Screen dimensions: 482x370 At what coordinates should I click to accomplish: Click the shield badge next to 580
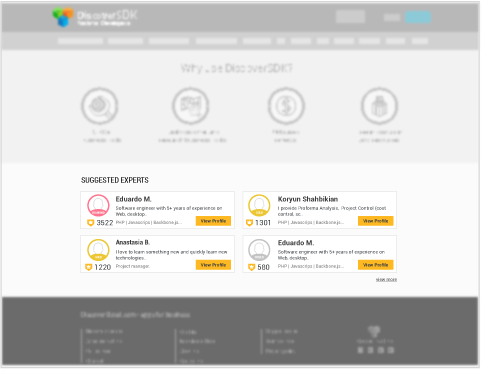(x=252, y=267)
